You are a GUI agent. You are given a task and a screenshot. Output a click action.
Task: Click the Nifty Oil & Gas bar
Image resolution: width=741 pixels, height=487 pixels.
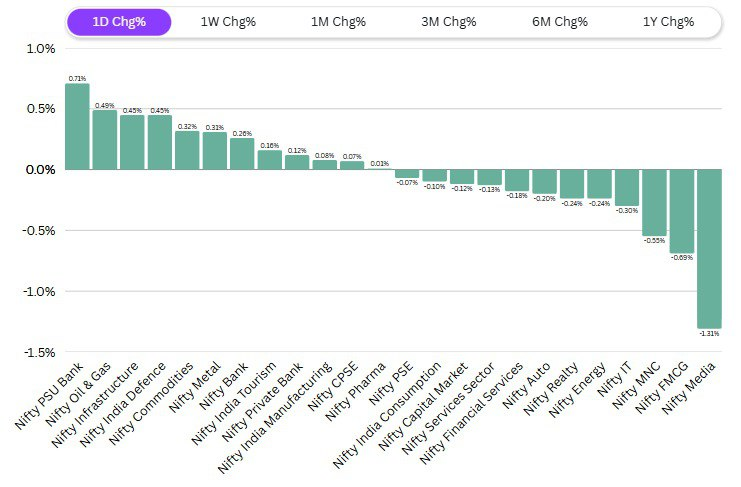[105, 140]
